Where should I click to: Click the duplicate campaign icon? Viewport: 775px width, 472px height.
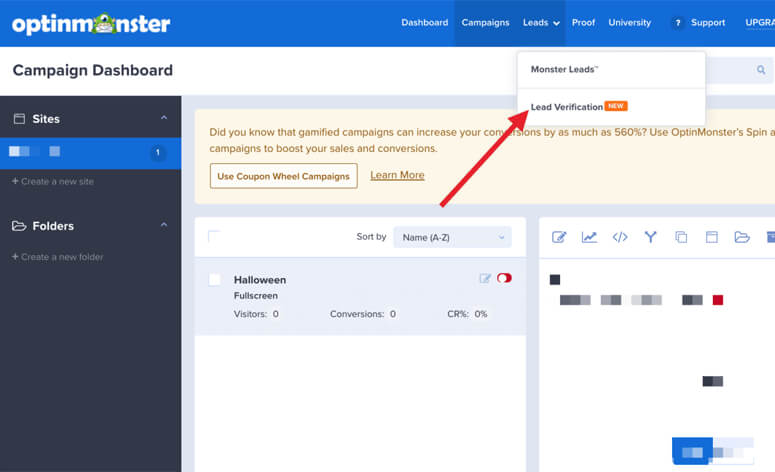click(681, 237)
